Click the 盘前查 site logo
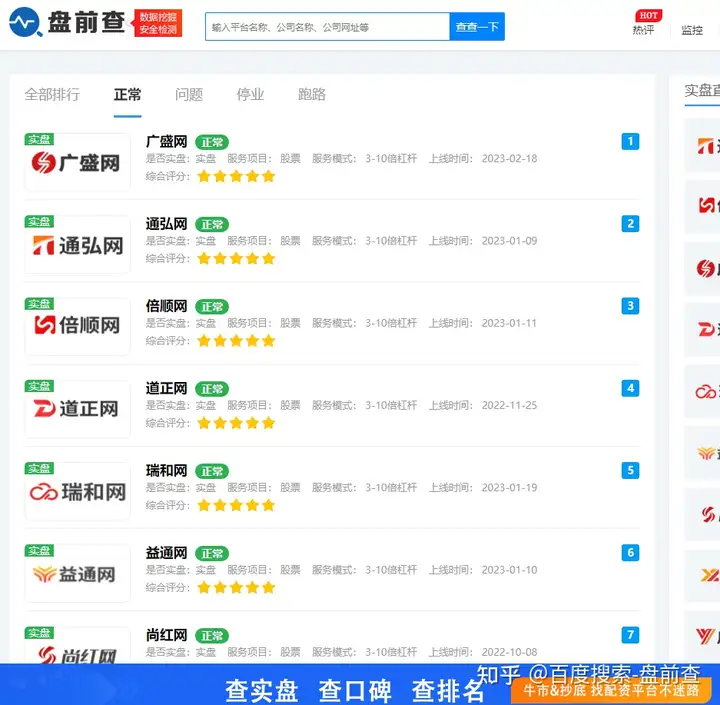 click(x=67, y=22)
